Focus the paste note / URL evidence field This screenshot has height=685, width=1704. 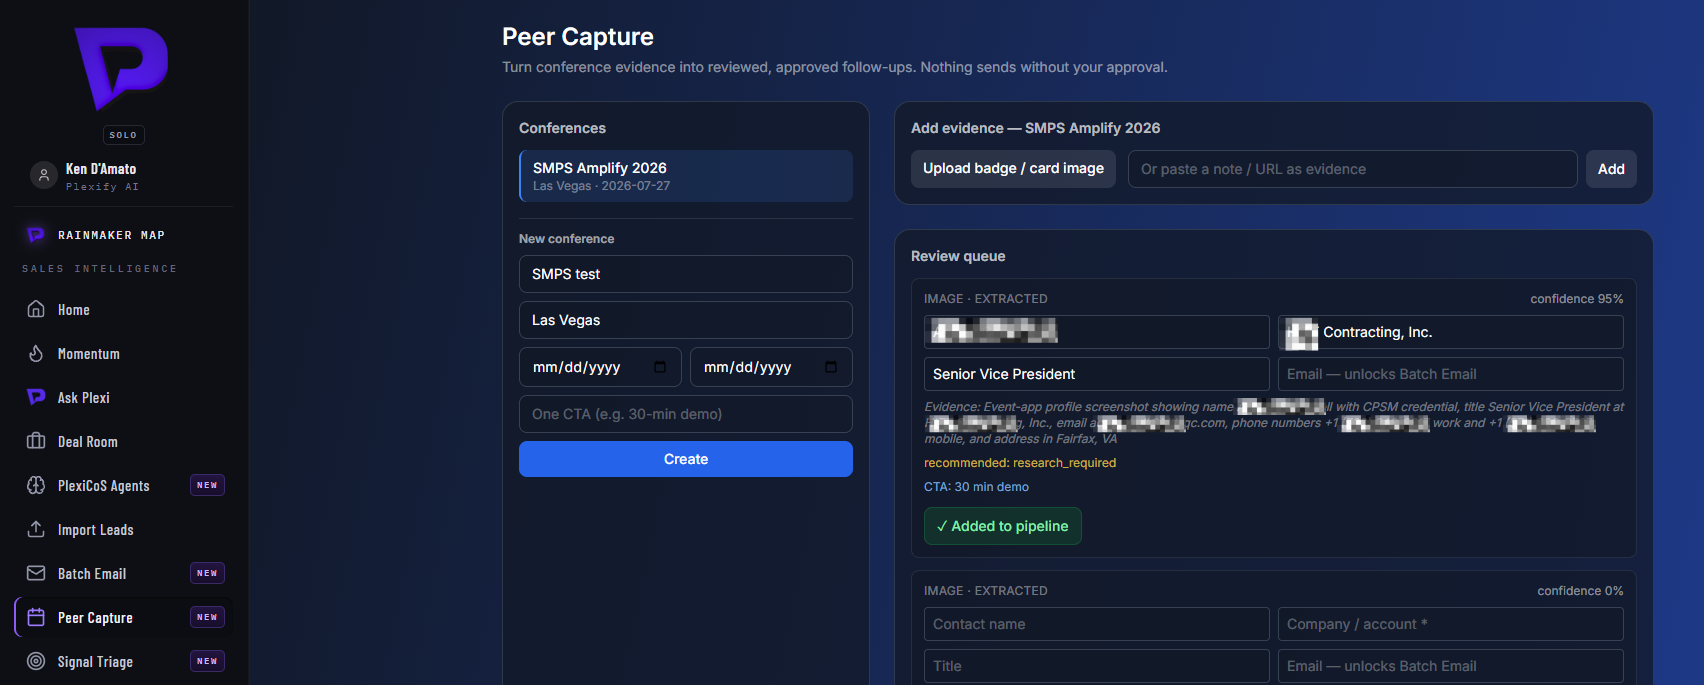pos(1353,169)
